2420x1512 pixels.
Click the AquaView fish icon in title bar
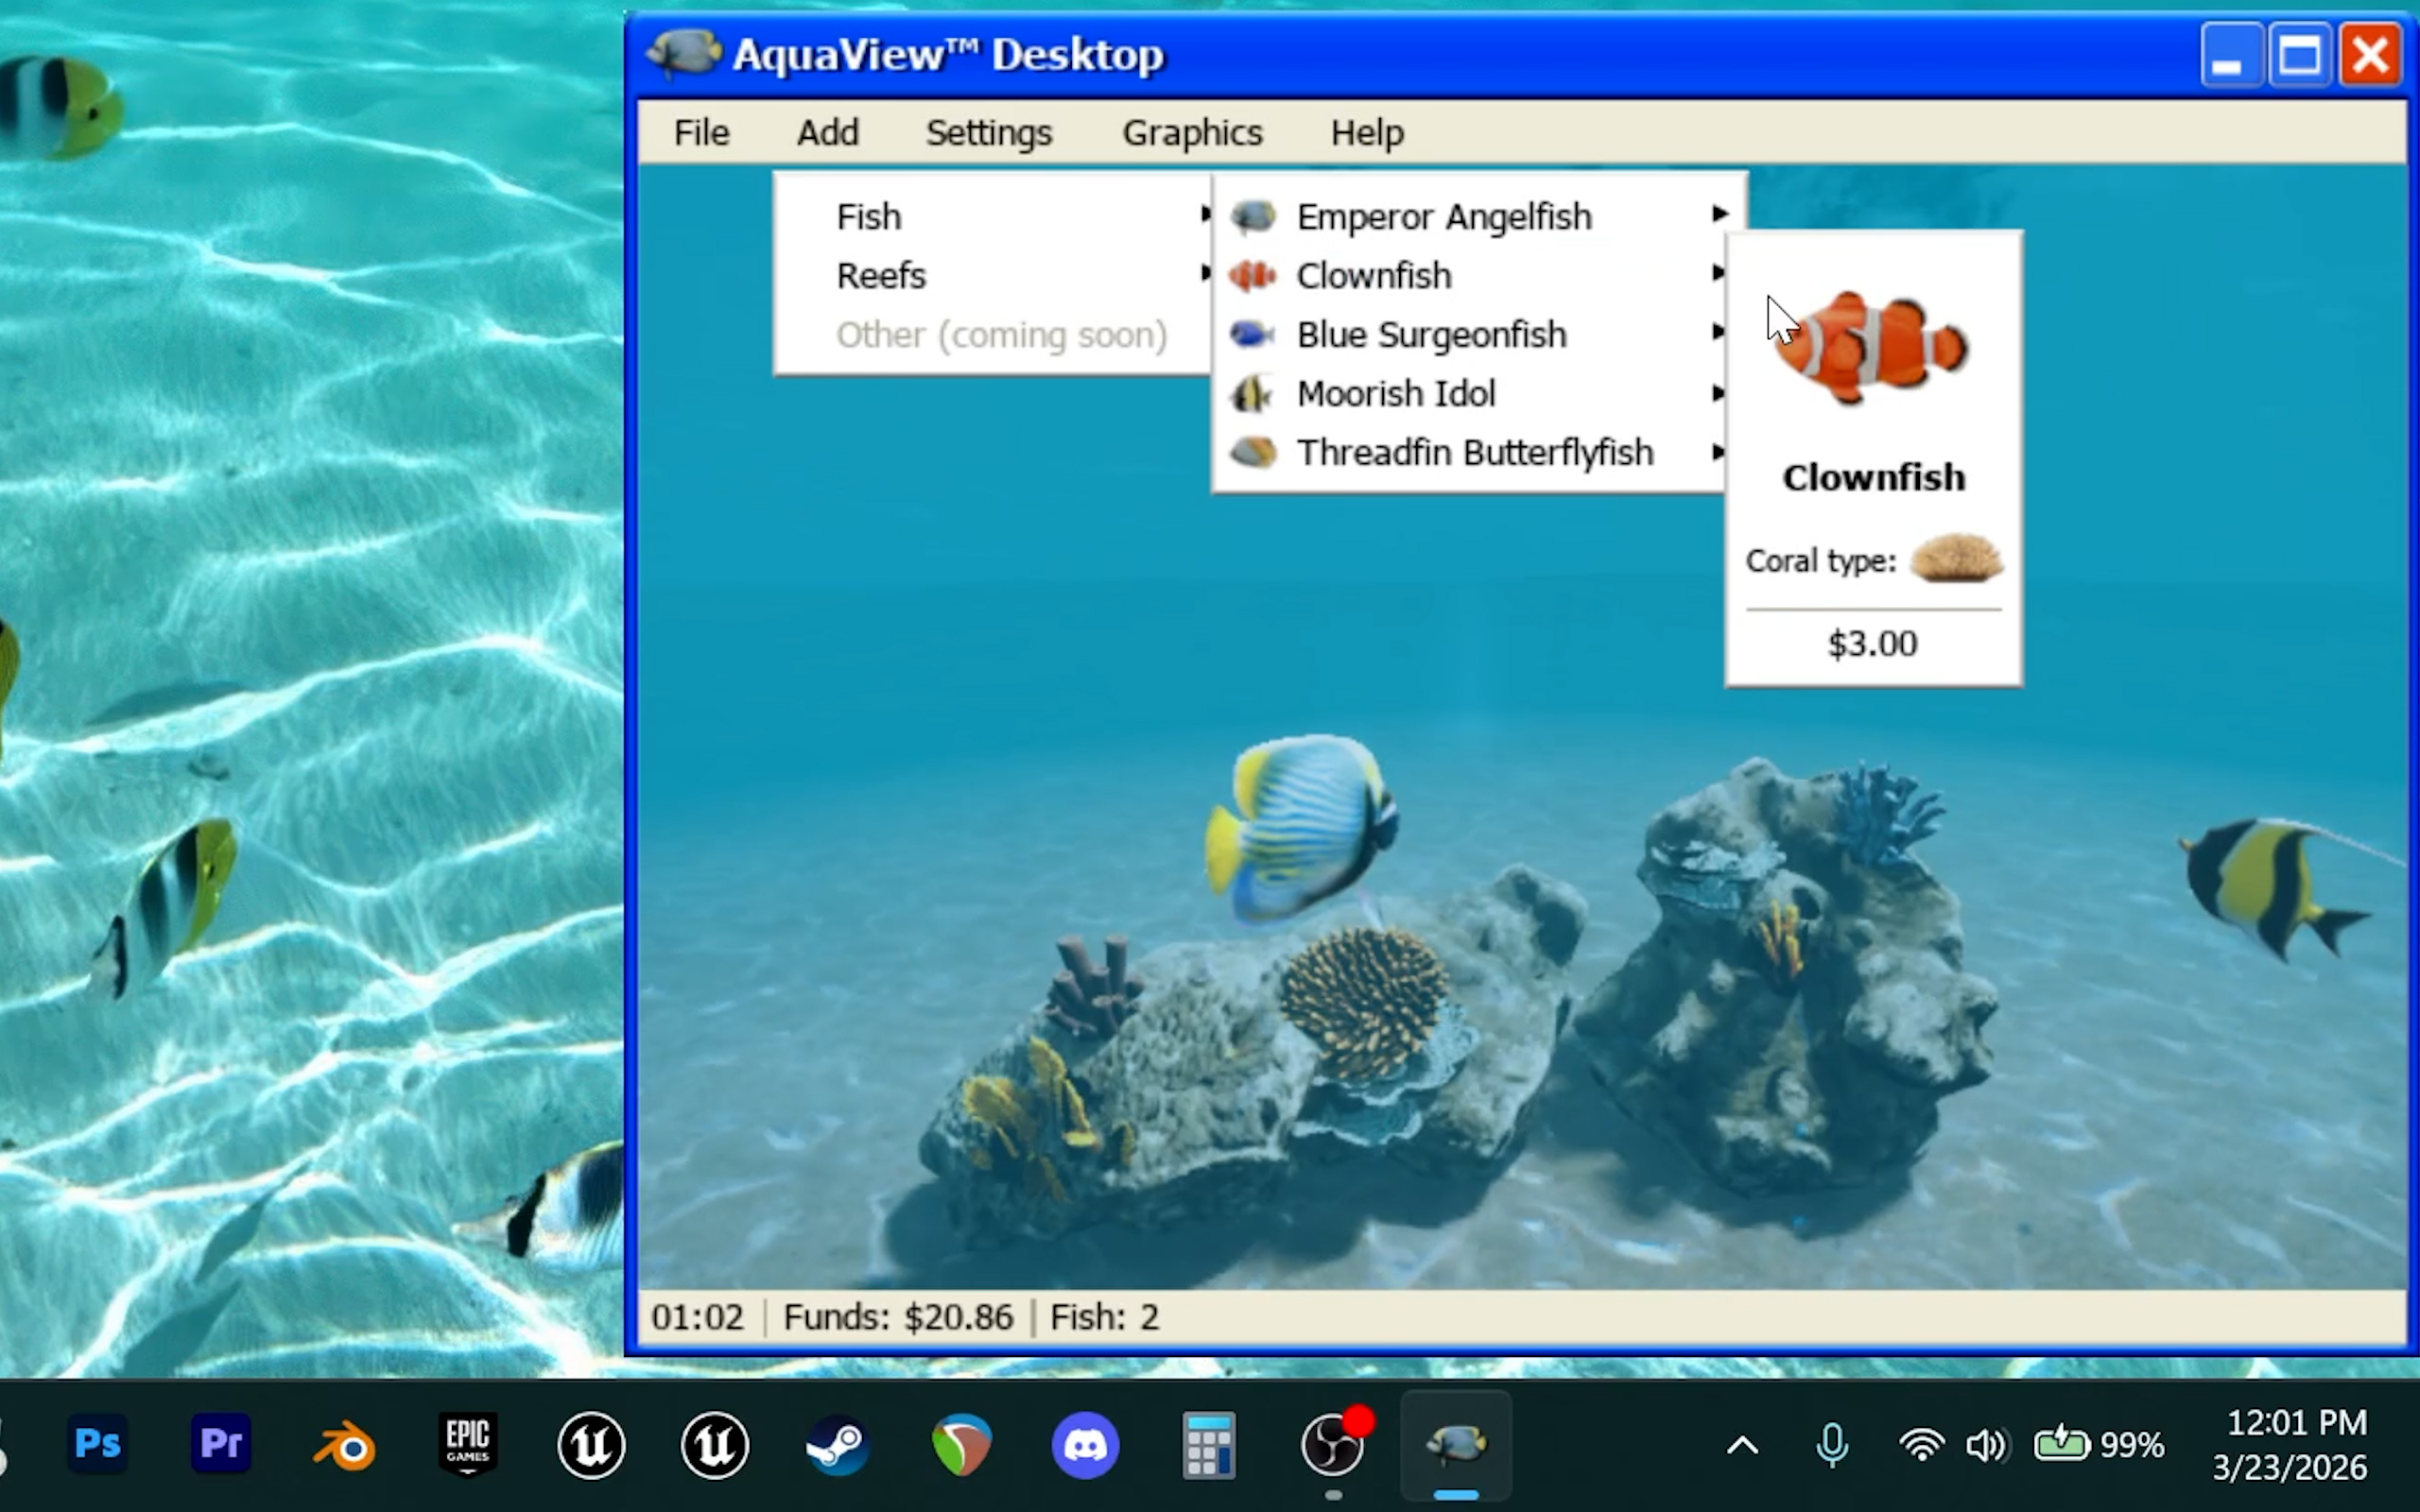[684, 51]
